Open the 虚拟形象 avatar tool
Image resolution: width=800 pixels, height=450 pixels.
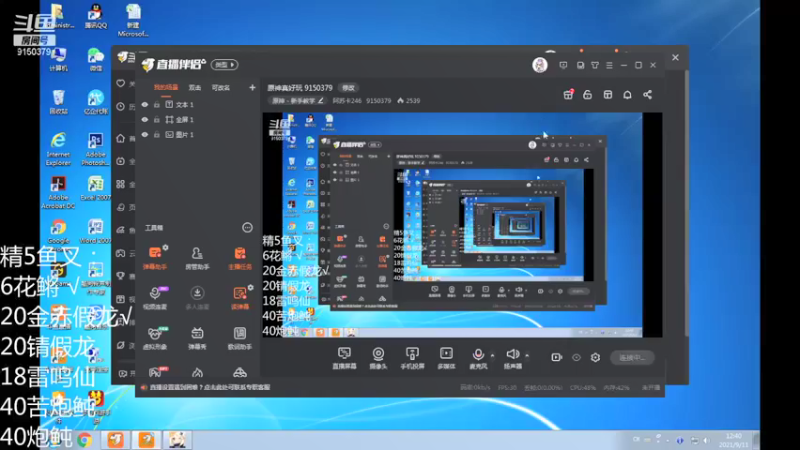click(155, 337)
